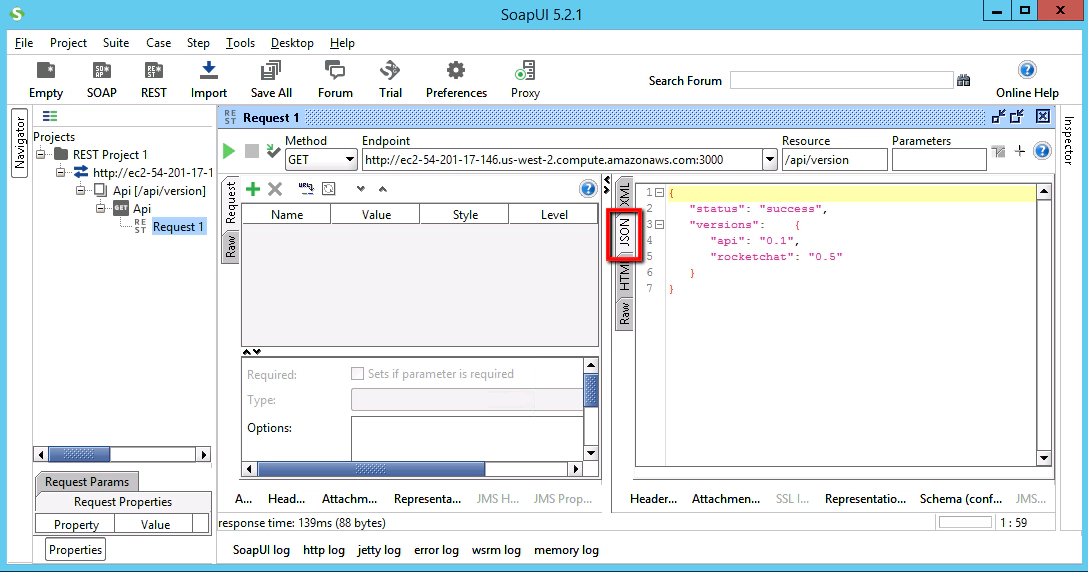Click the gray stop request square
1088x572 pixels.
pos(252,151)
